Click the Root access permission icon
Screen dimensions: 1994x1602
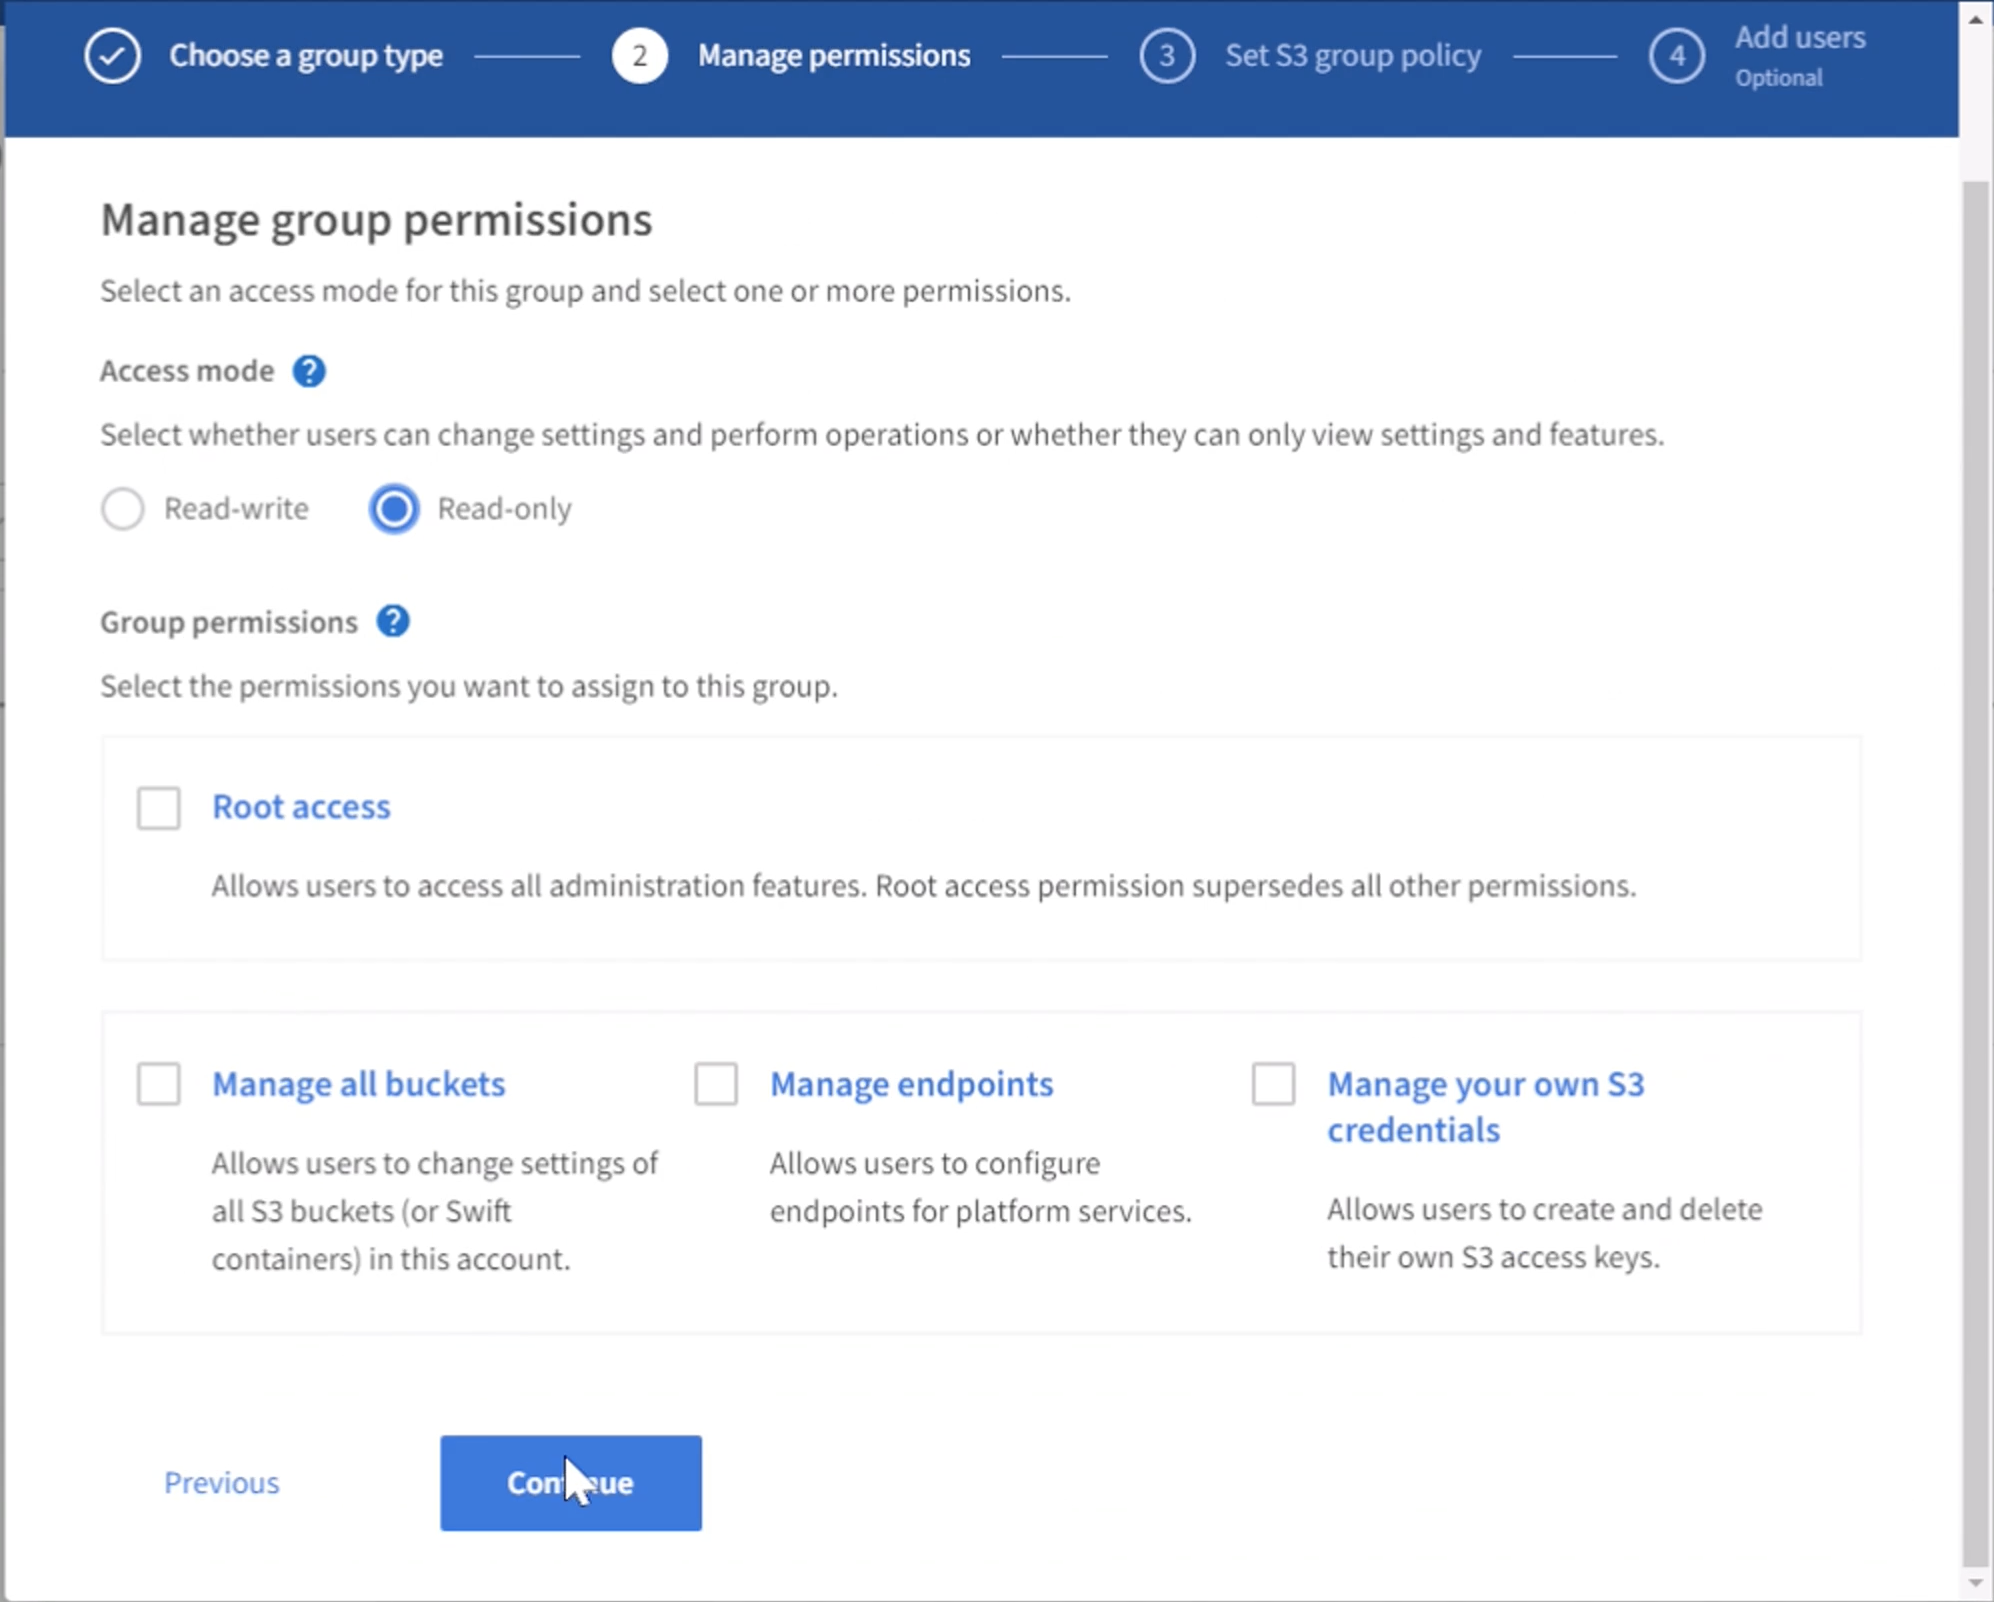point(157,804)
